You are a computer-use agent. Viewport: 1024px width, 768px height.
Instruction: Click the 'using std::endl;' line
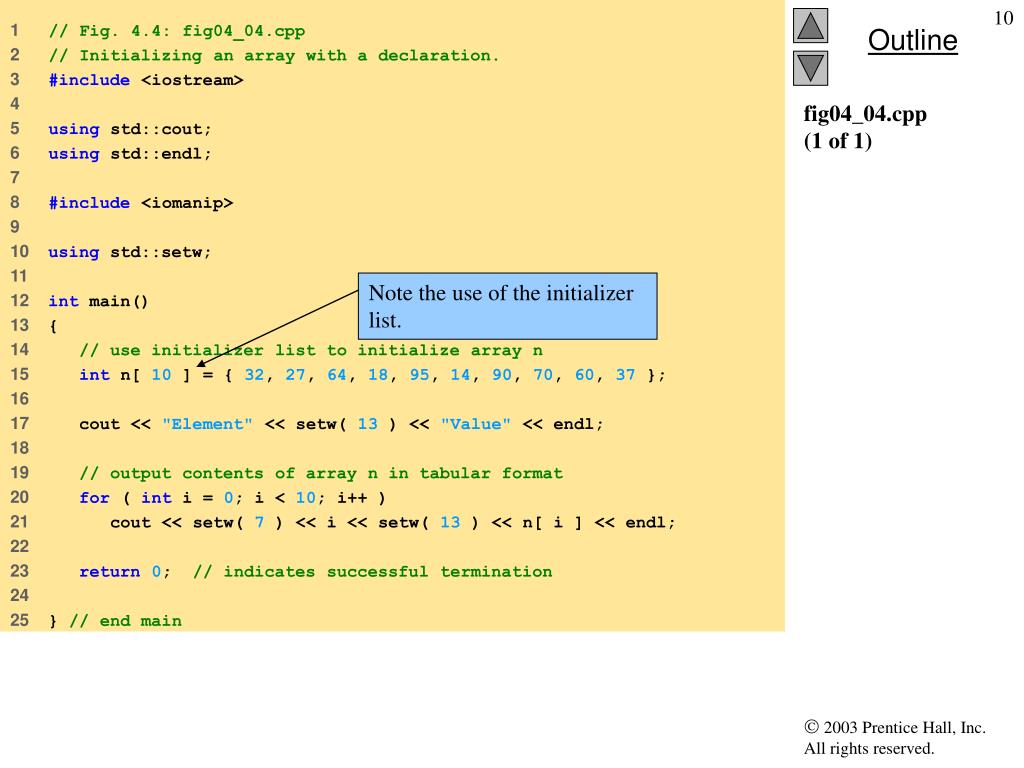[130, 153]
